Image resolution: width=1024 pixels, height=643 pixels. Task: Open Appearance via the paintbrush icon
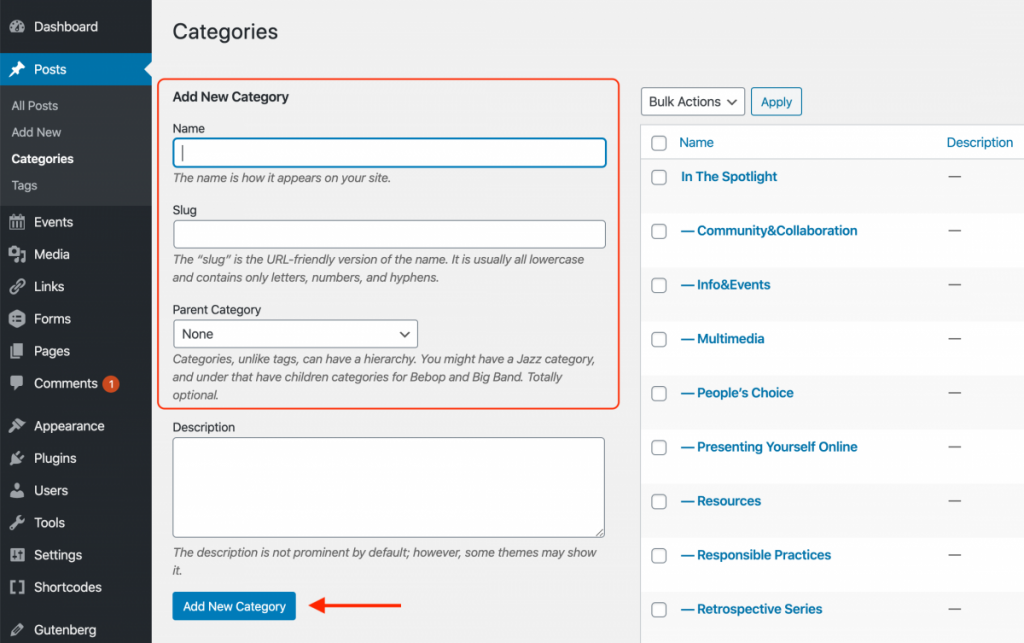point(17,426)
